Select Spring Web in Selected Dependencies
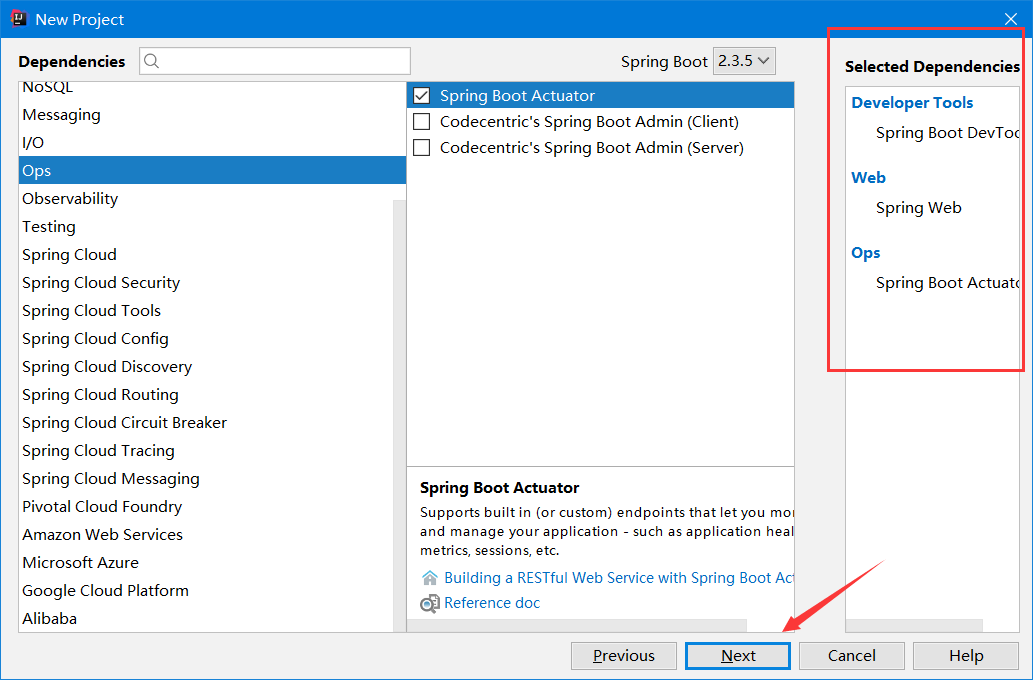Screen dimensions: 1033x680 [918, 208]
